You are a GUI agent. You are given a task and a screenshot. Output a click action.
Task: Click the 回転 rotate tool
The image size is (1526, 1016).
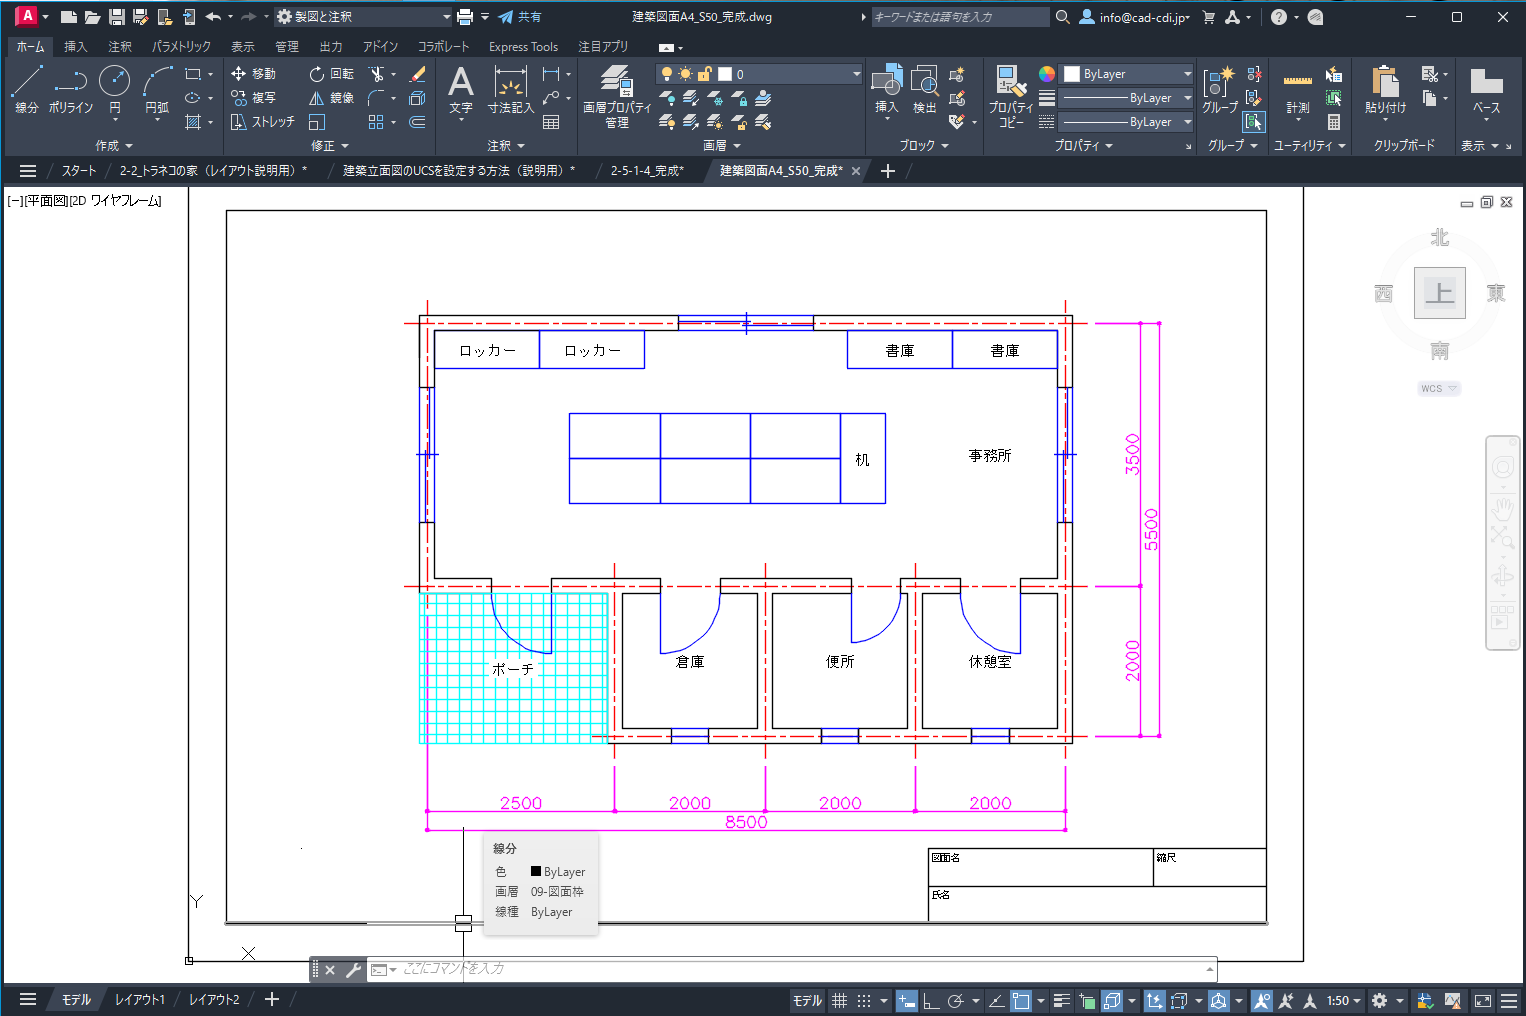pyautogui.click(x=331, y=74)
